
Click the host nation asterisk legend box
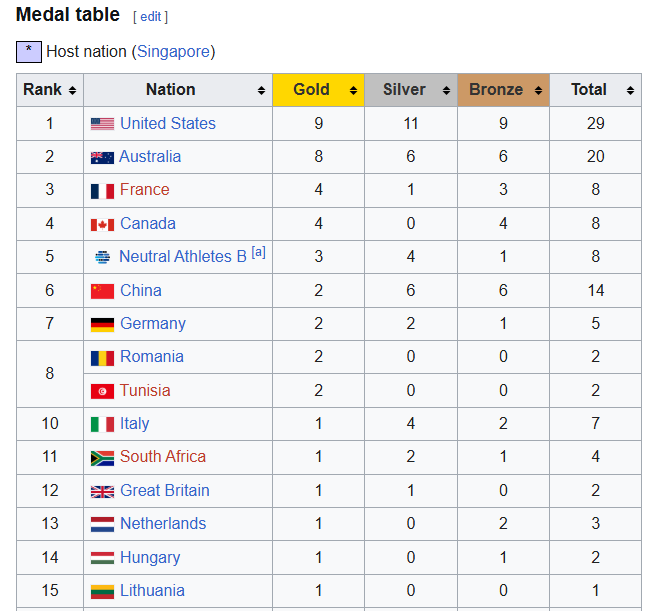pos(29,51)
